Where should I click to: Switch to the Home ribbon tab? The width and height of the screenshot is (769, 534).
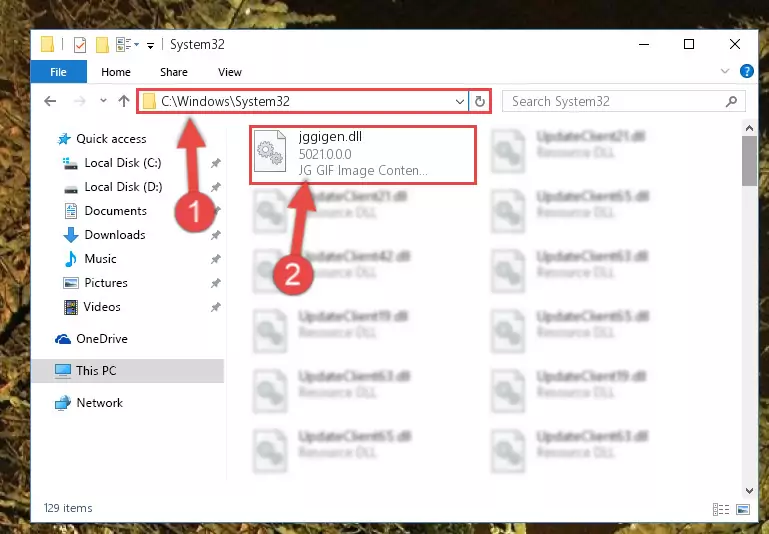pos(116,72)
